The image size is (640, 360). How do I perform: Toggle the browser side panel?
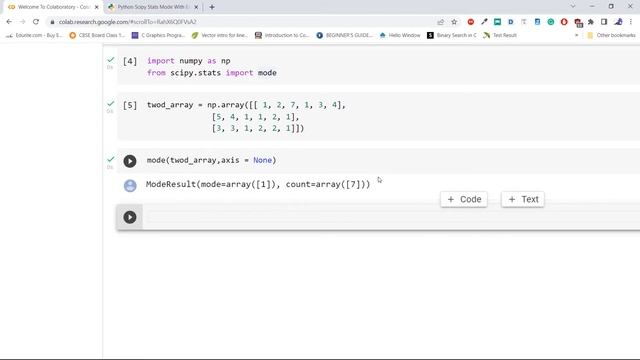pos(604,22)
